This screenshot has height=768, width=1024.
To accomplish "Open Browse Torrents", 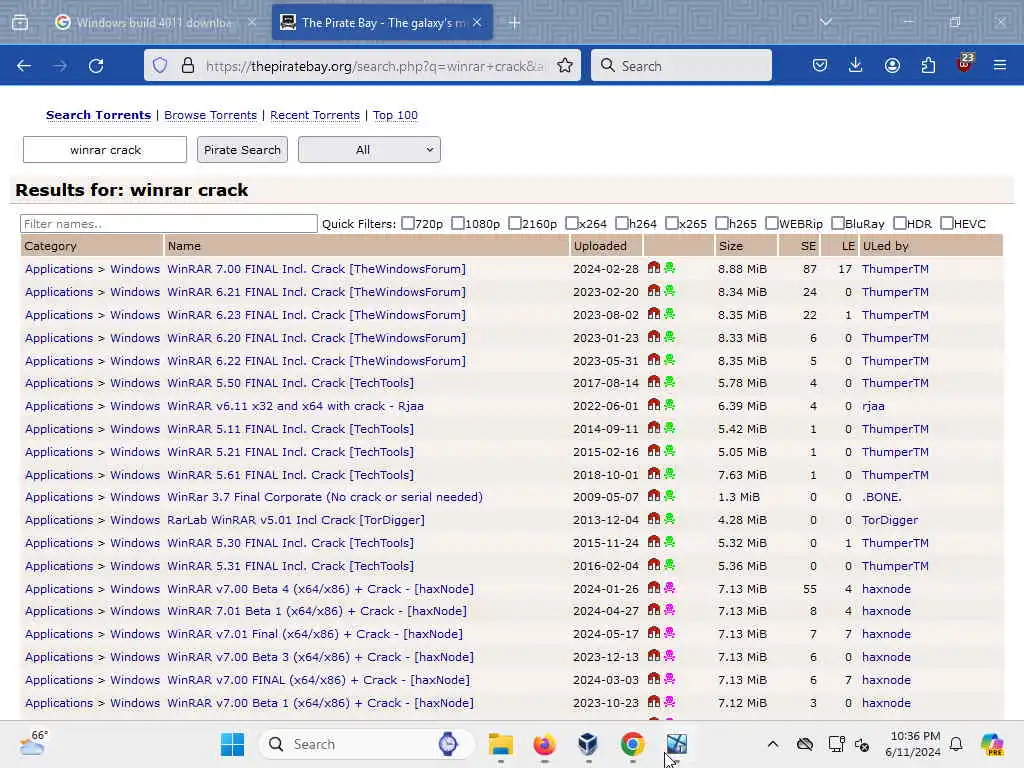I will tap(210, 115).
